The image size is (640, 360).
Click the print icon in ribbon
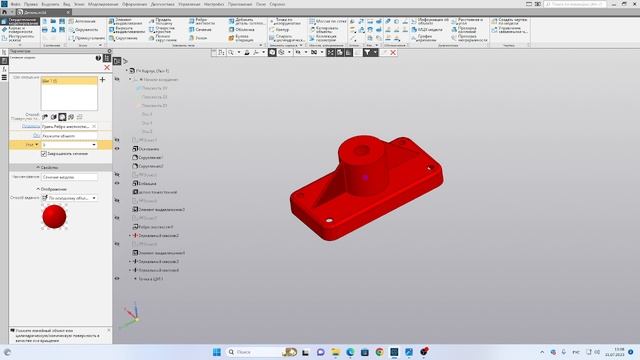click(x=44, y=30)
